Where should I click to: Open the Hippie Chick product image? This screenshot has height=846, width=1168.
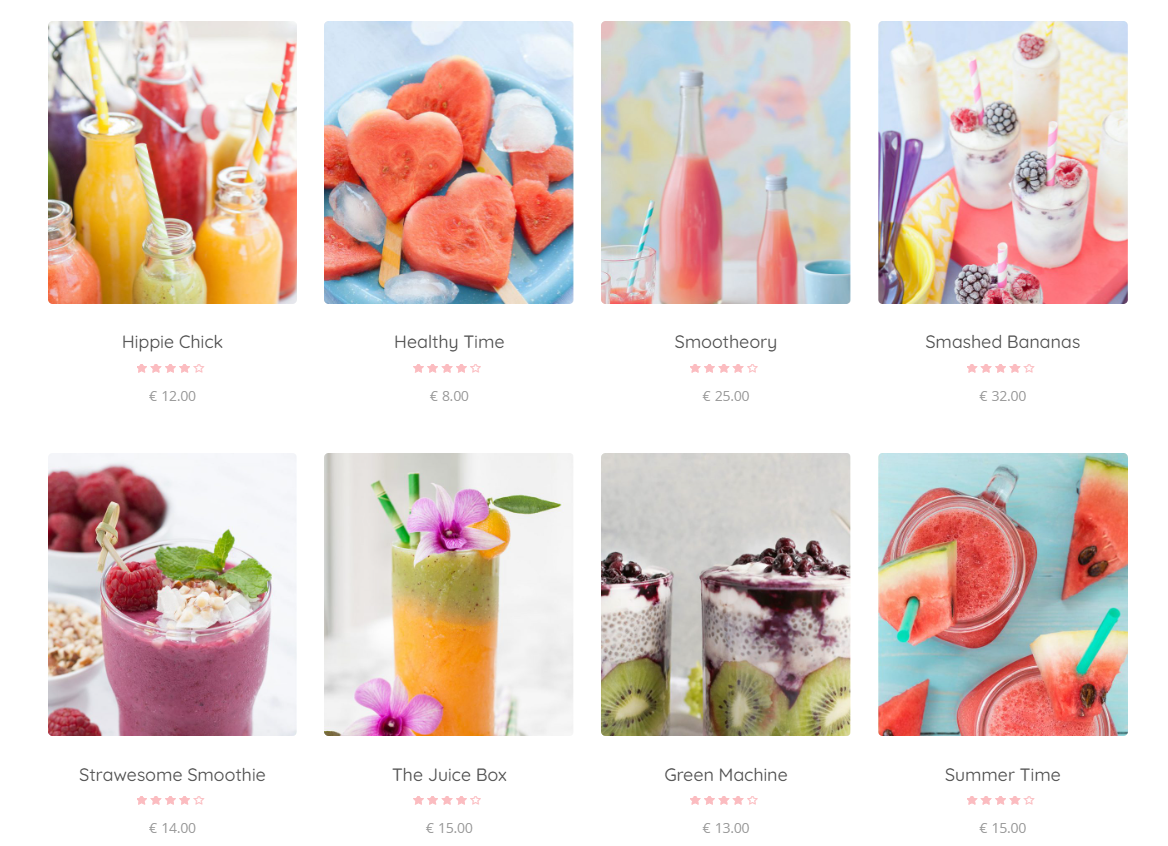tap(172, 162)
